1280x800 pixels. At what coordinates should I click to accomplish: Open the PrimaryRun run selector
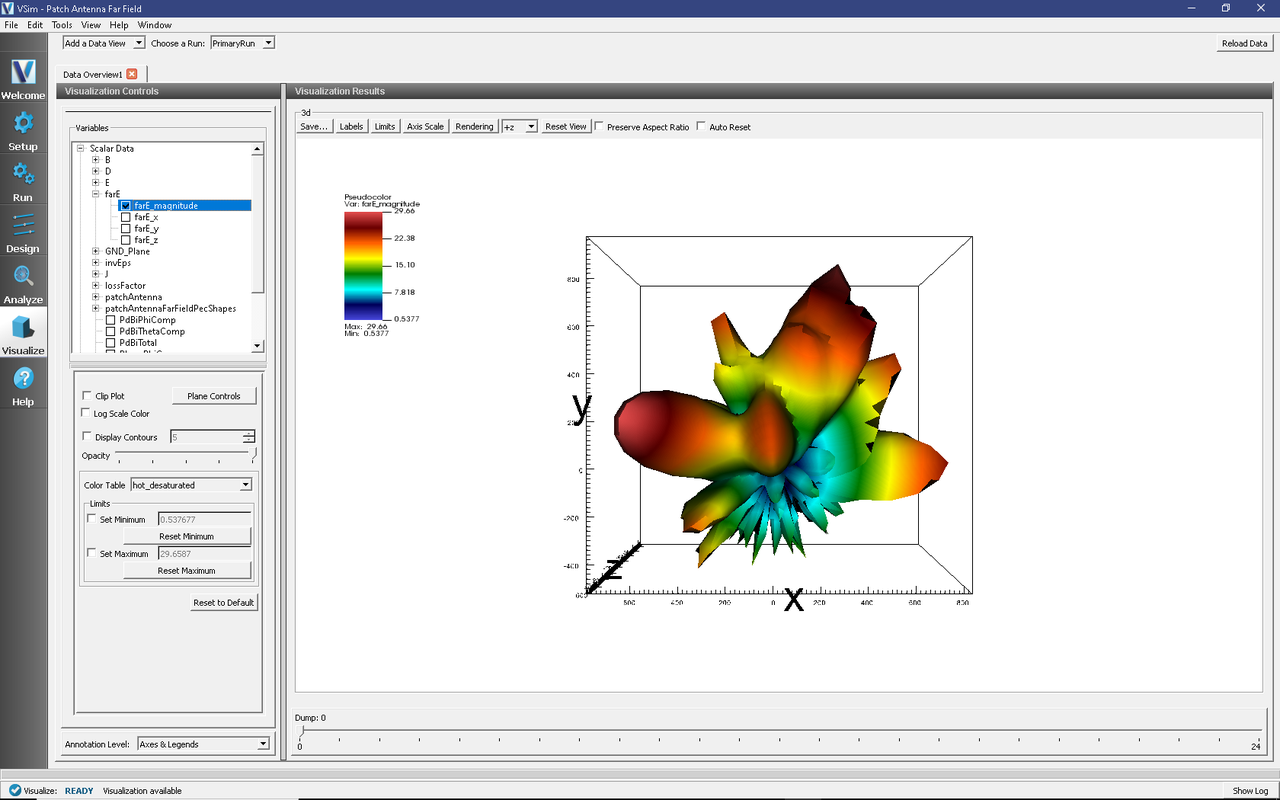pyautogui.click(x=242, y=43)
